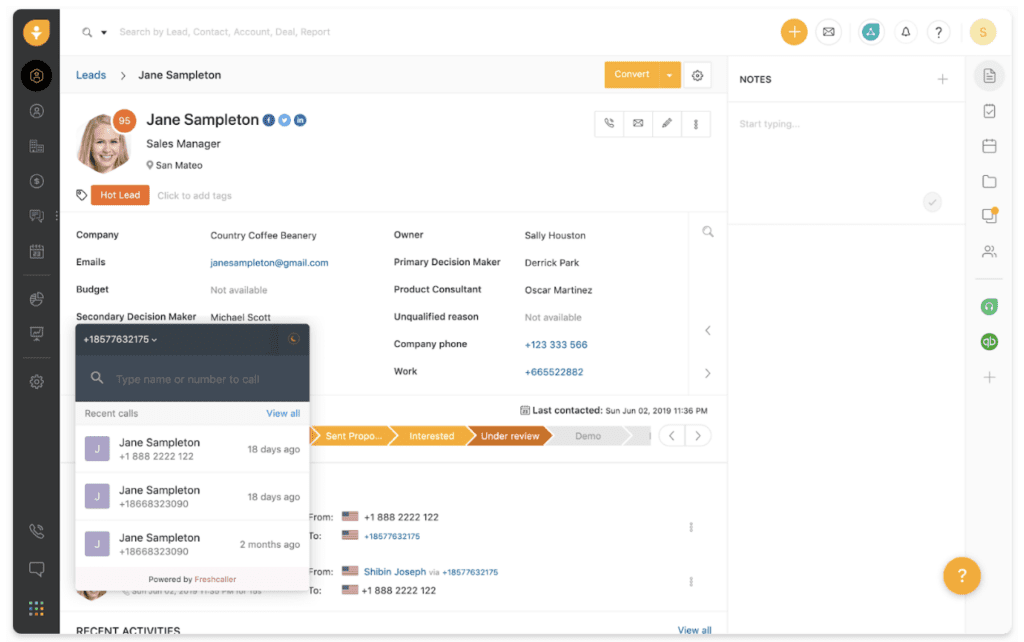
Task: Open options dots for Shibin Joseph call
Action: (x=691, y=582)
